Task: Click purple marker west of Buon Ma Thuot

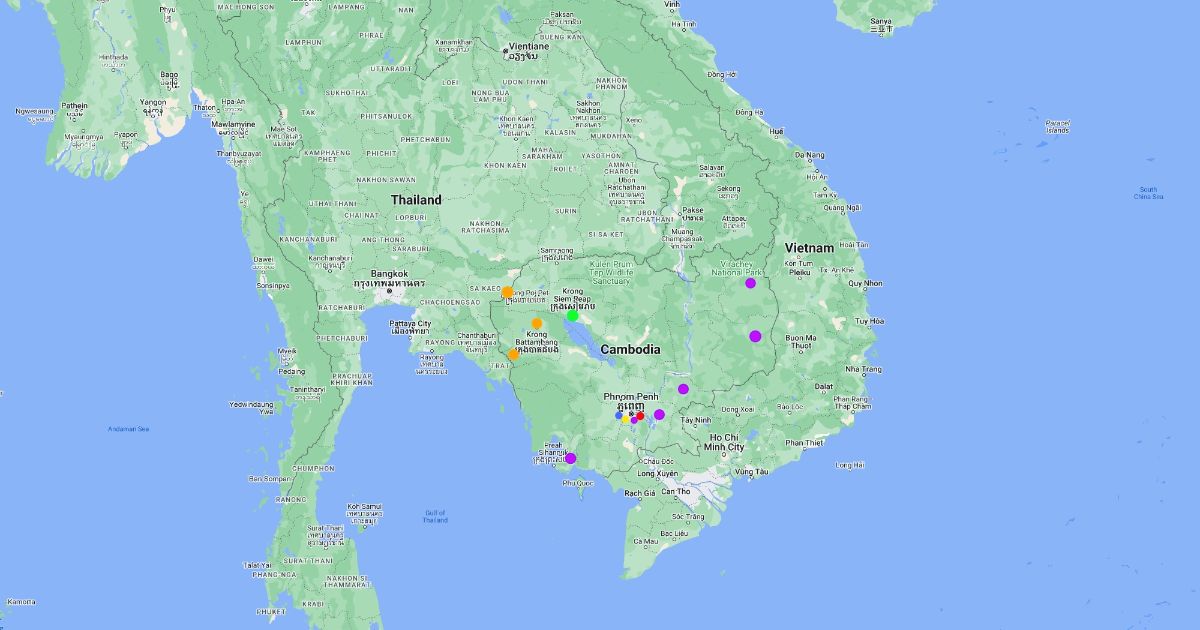Action: [x=755, y=336]
